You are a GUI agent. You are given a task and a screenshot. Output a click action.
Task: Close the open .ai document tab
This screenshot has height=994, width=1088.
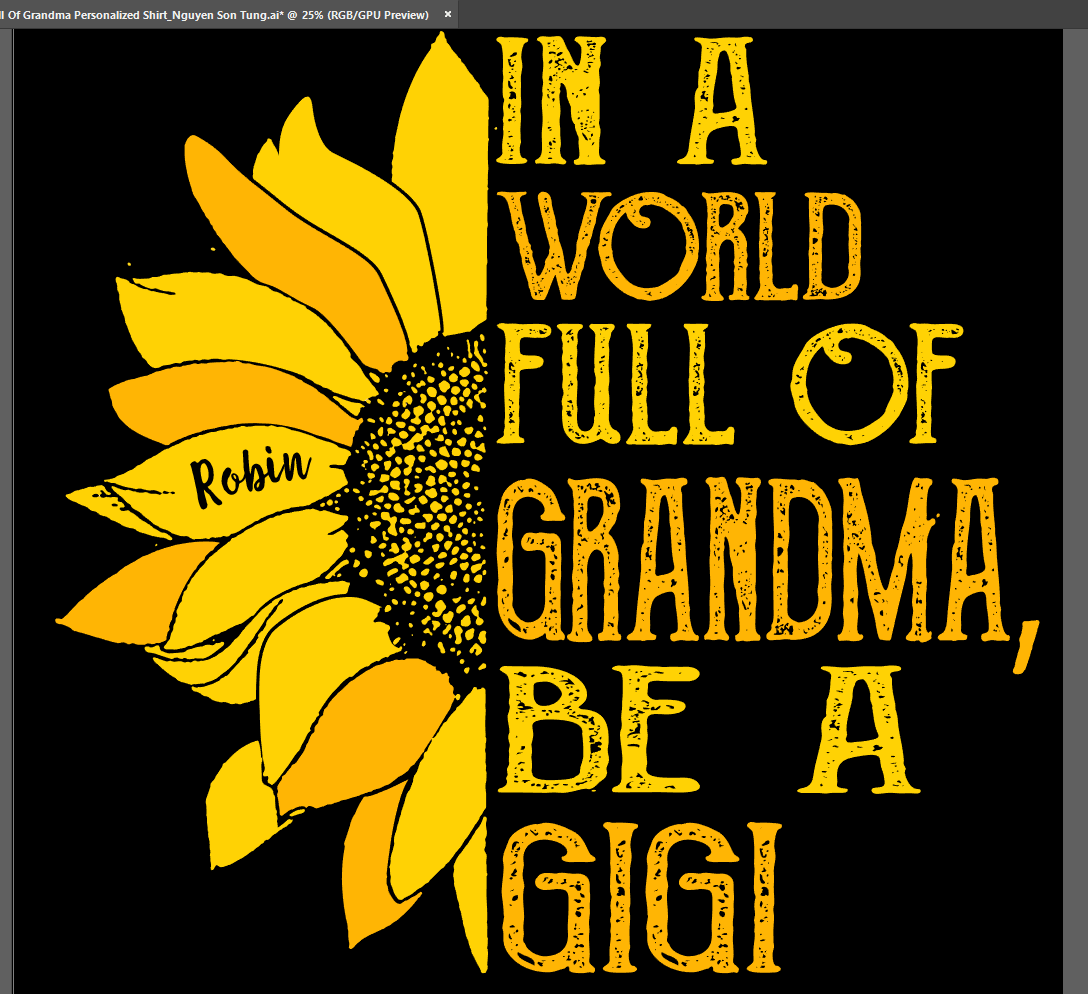(447, 14)
